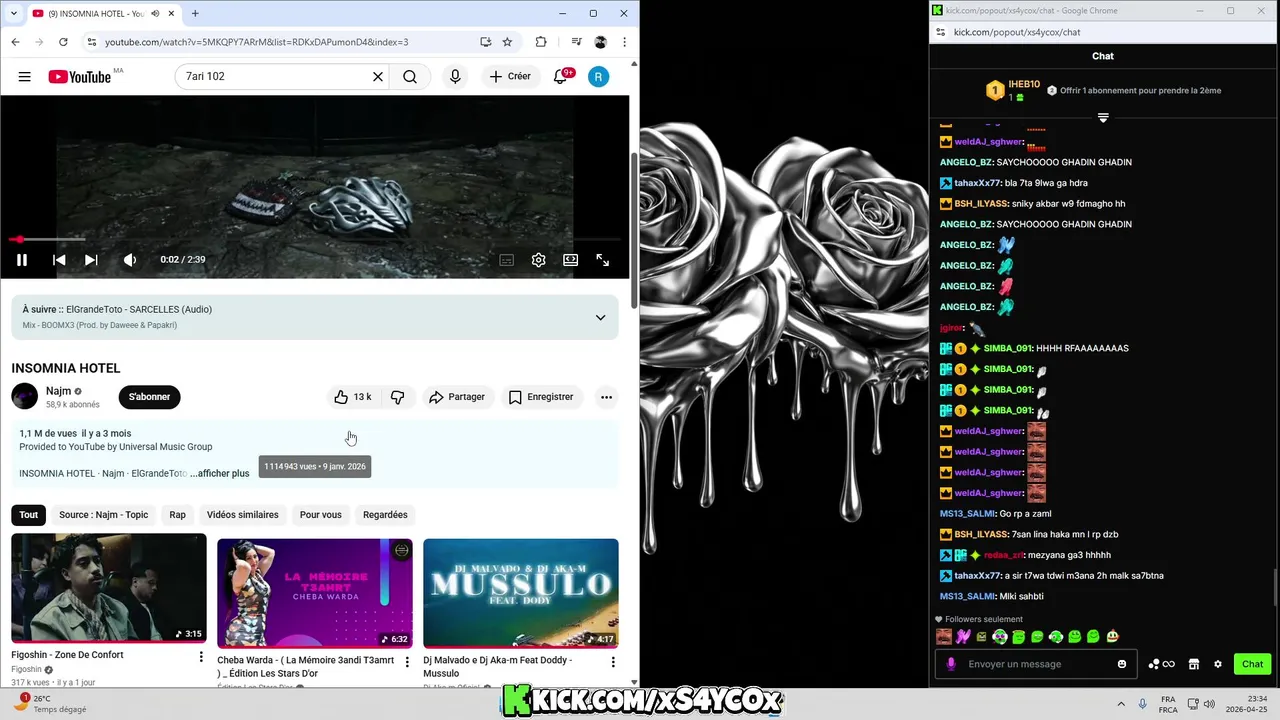This screenshot has width=1280, height=720.
Task: Toggle subtitles in the video player
Action: tap(507, 260)
